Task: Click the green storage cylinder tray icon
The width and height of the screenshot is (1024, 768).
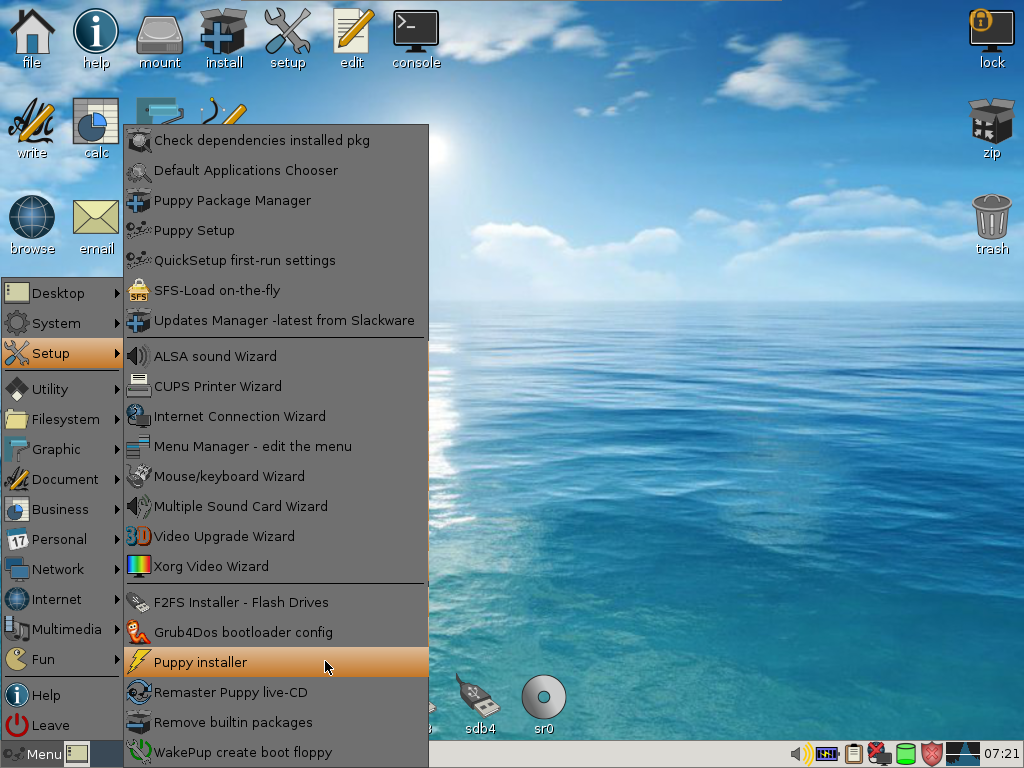Action: pos(905,754)
